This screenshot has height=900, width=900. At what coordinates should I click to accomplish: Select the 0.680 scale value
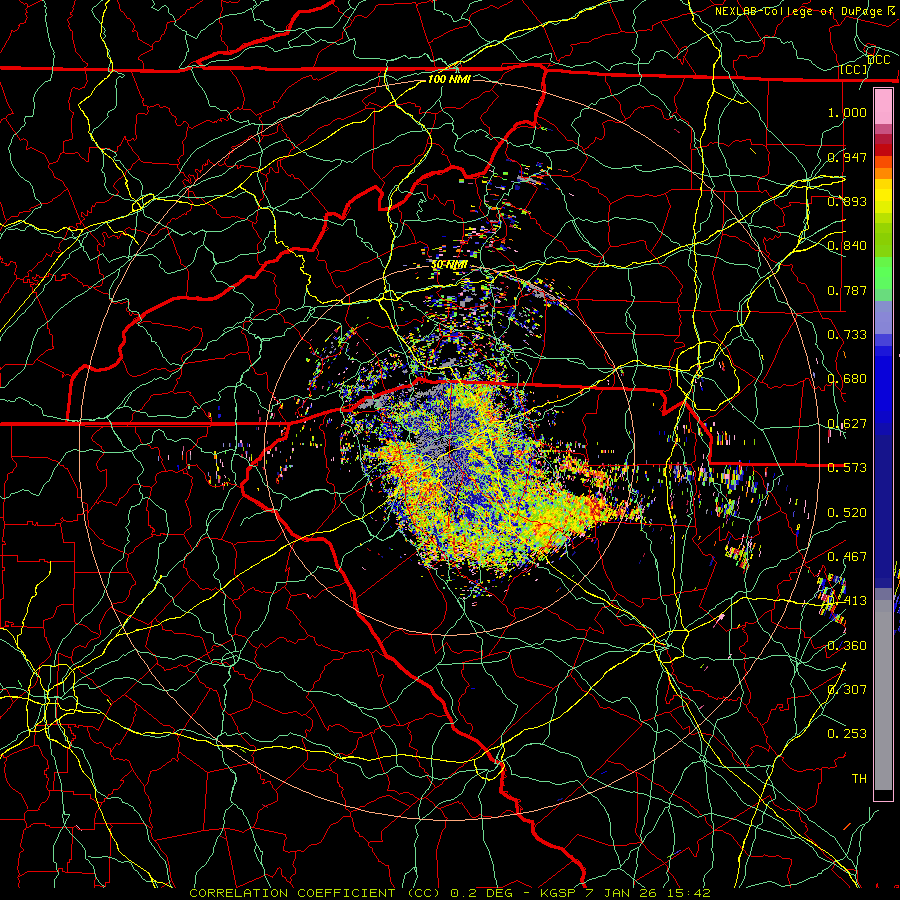tap(847, 379)
